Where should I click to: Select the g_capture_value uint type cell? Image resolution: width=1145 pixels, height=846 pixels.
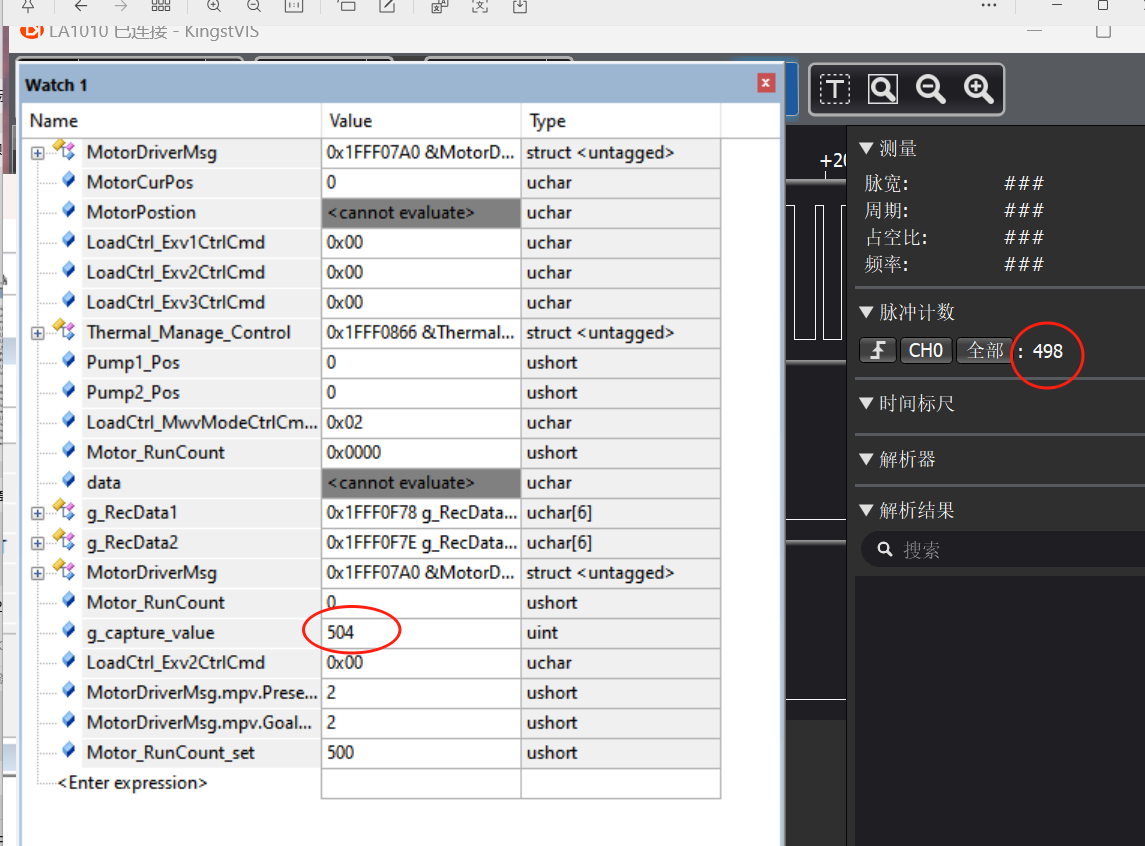[x=621, y=632]
